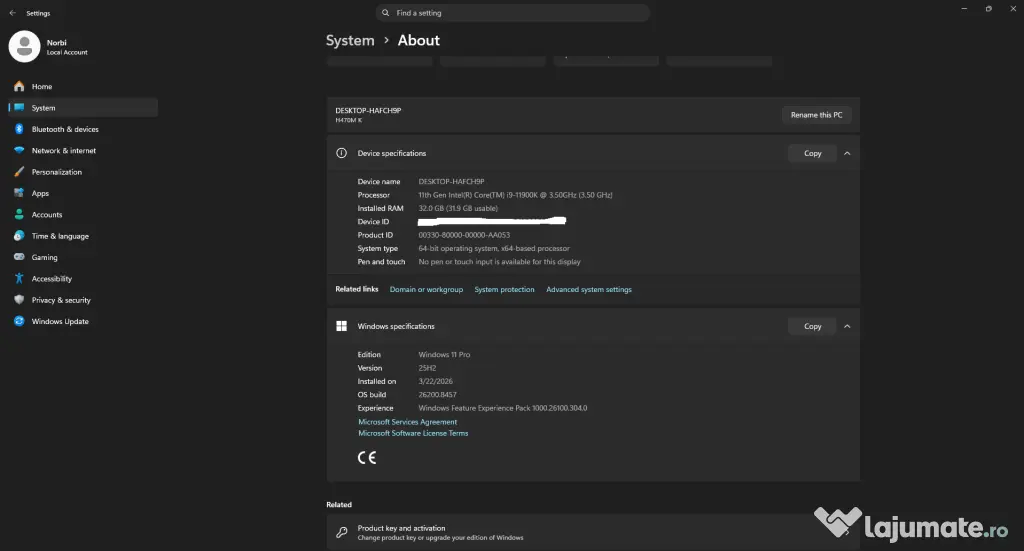1024x551 pixels.
Task: Click the Home icon in sidebar
Action: click(x=19, y=86)
